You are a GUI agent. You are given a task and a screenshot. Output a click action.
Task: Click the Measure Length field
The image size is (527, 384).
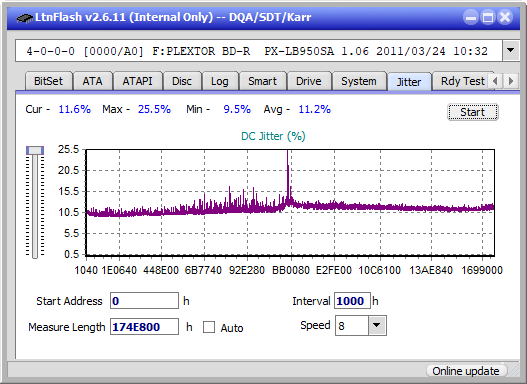point(144,327)
